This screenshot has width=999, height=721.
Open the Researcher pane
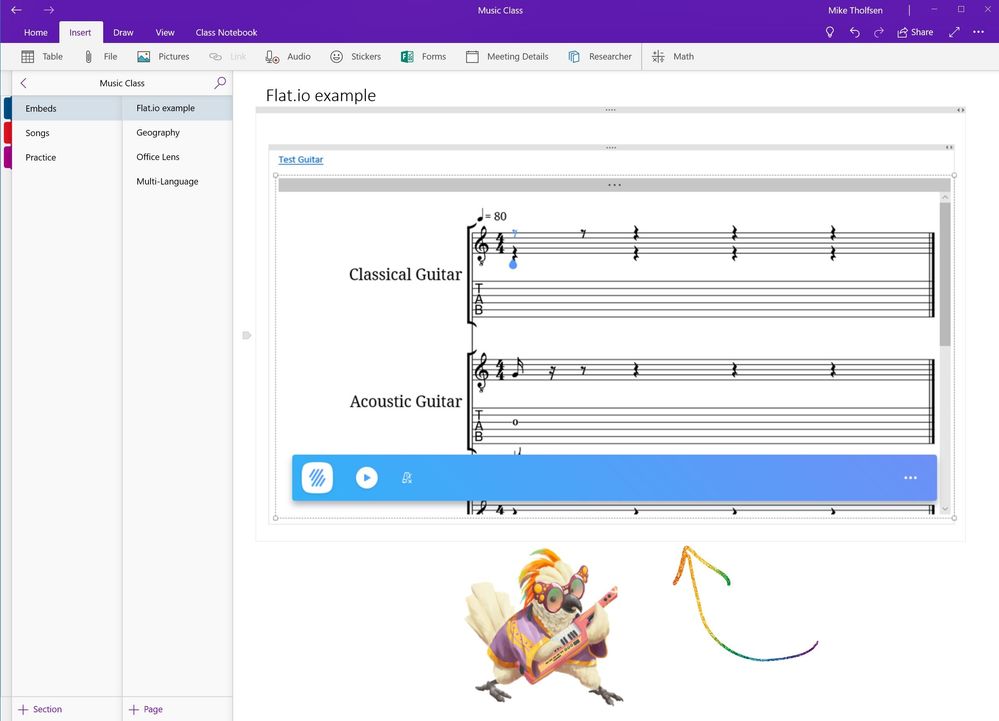pyautogui.click(x=600, y=57)
